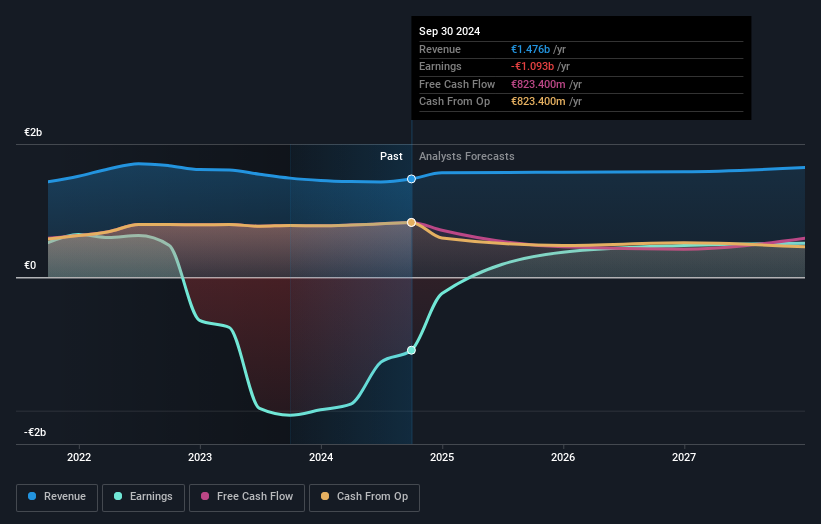Click the -€2b y-axis label
The width and height of the screenshot is (821, 524).
[35, 432]
